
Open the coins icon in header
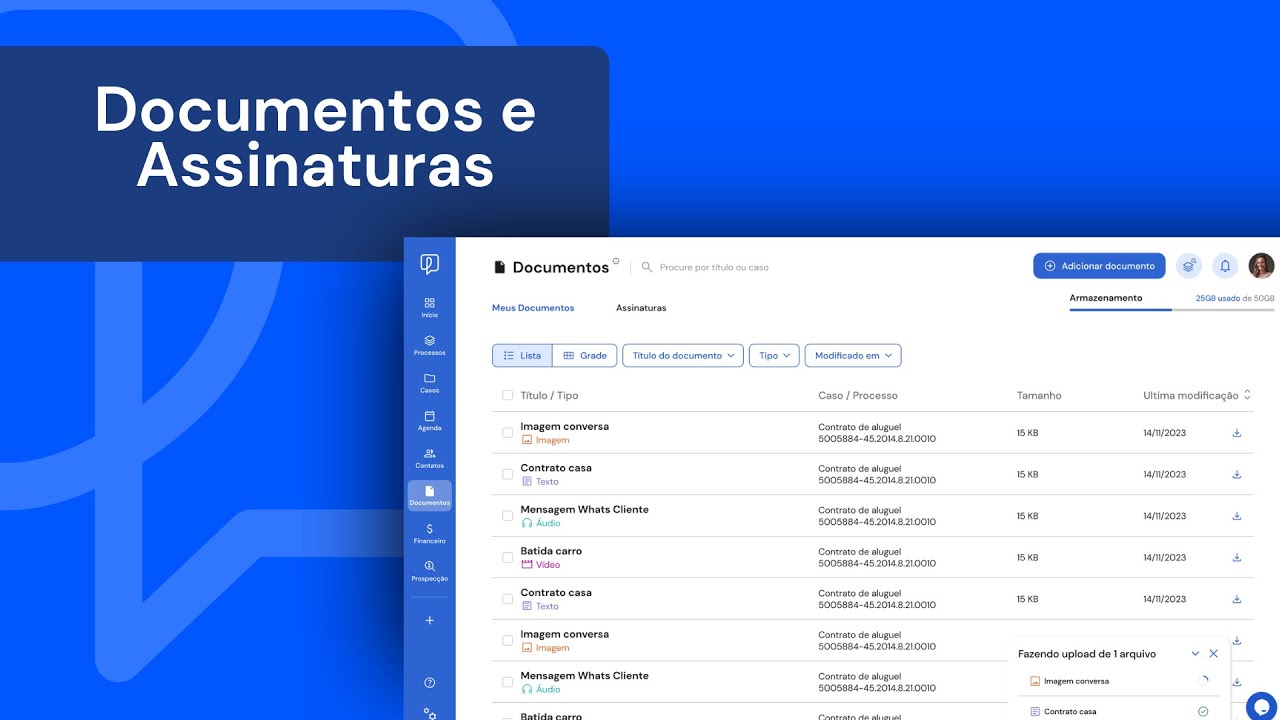(x=1188, y=266)
